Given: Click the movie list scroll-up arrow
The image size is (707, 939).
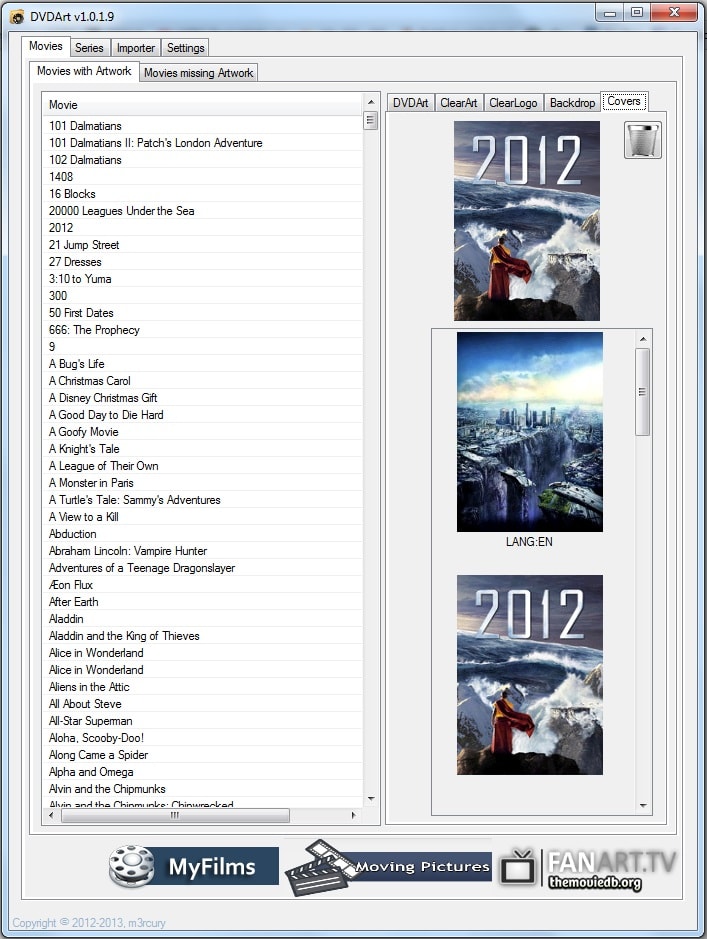Looking at the screenshot, I should coord(371,102).
